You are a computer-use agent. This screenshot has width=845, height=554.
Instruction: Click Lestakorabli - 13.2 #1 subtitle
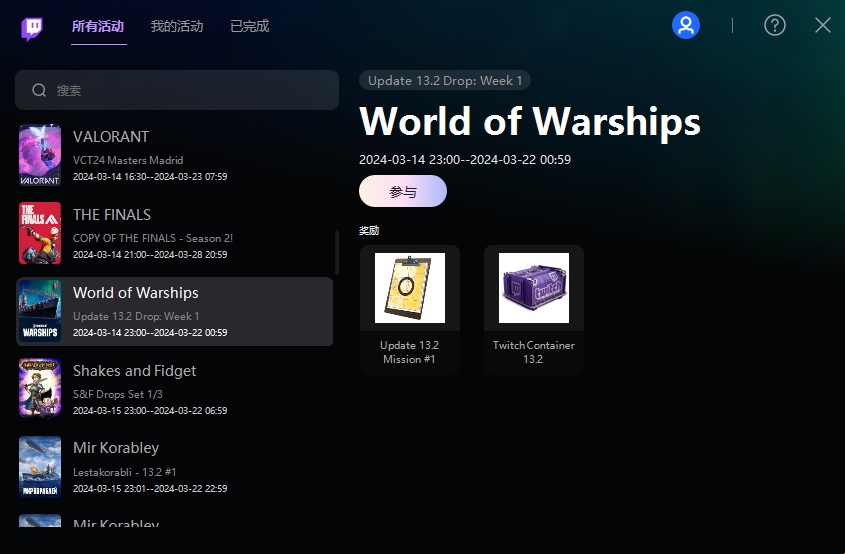(124, 472)
